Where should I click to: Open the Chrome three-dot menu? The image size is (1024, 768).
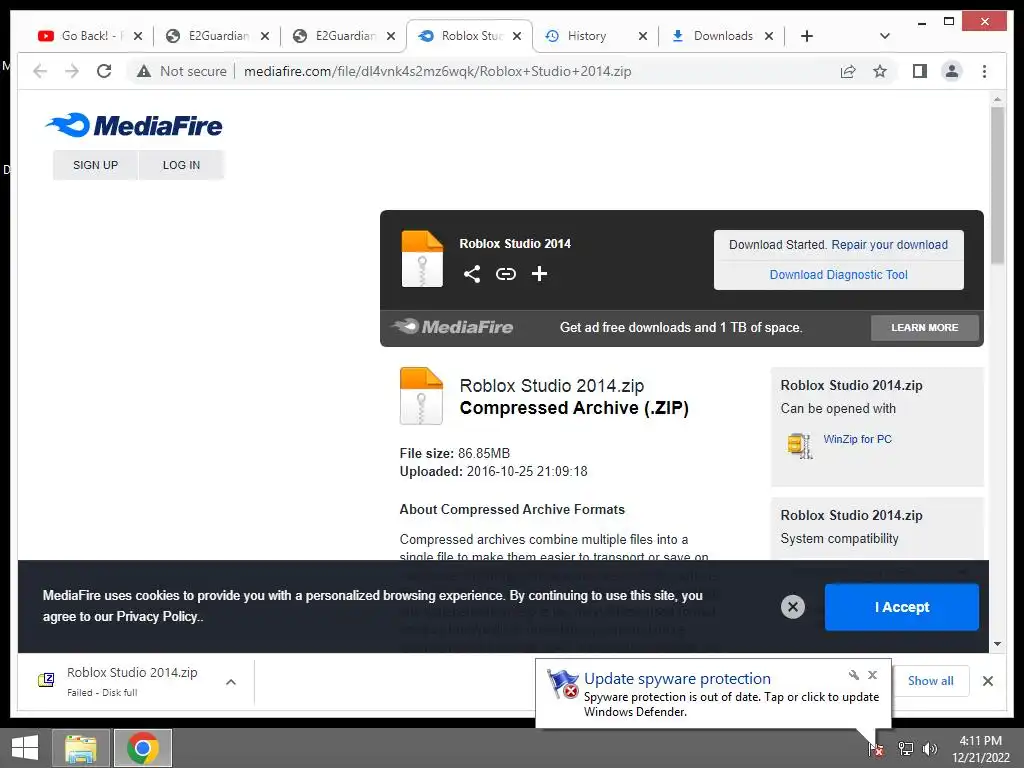pyautogui.click(x=984, y=71)
